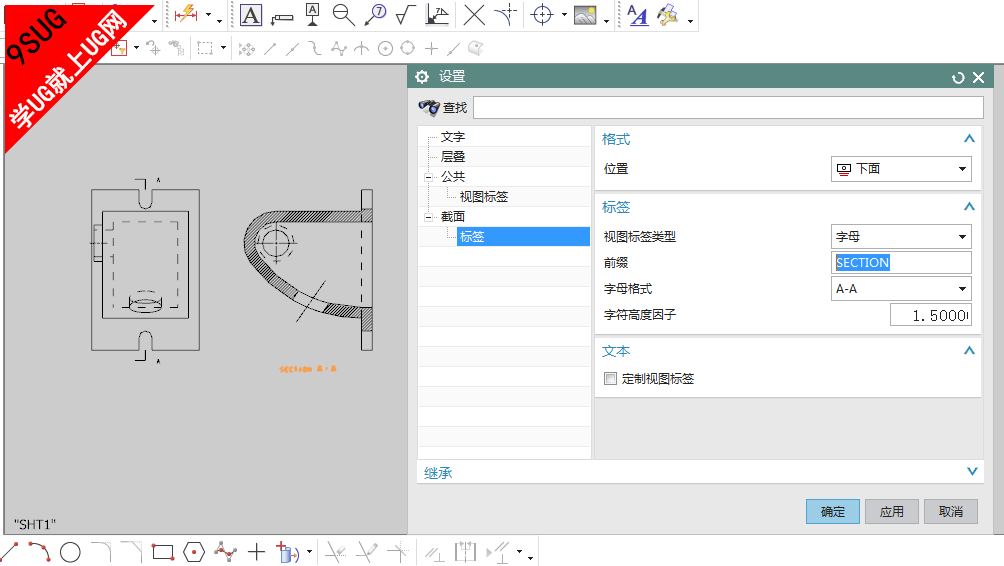1004x566 pixels.
Task: Select the rapid dimension tool
Action: (186, 14)
